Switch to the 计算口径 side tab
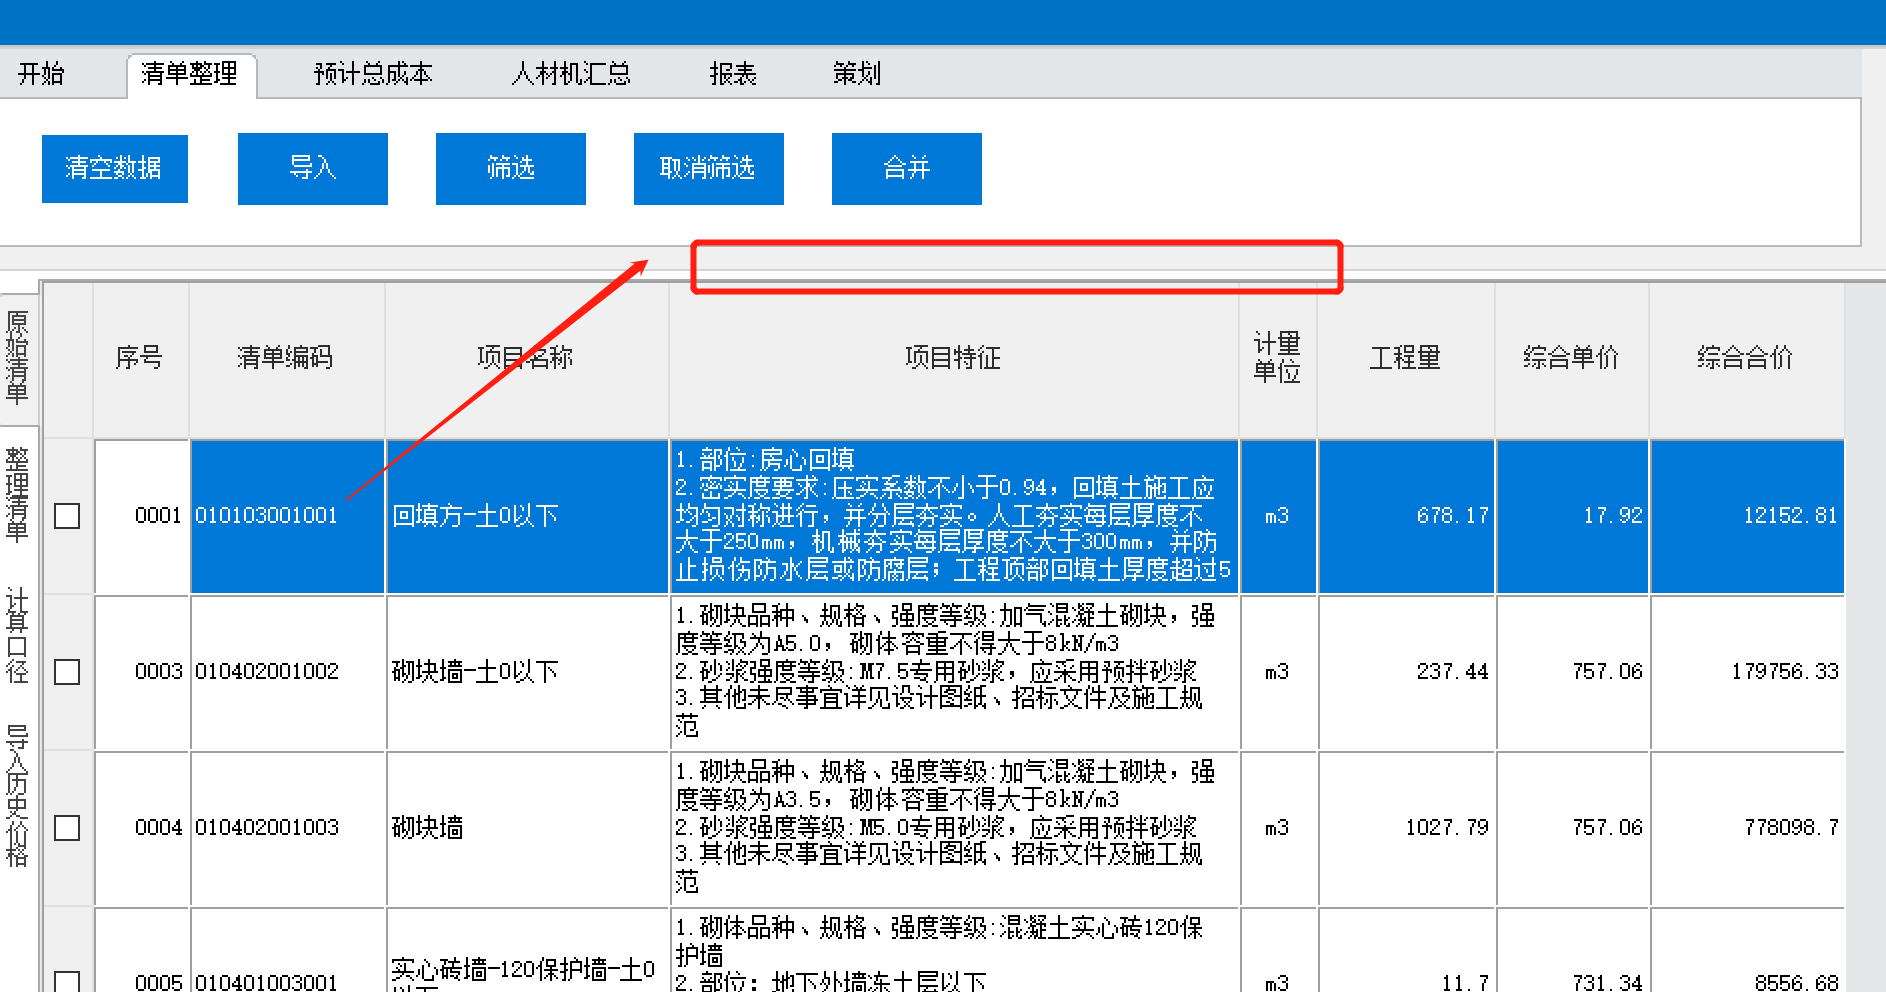The image size is (1886, 992). 18,635
